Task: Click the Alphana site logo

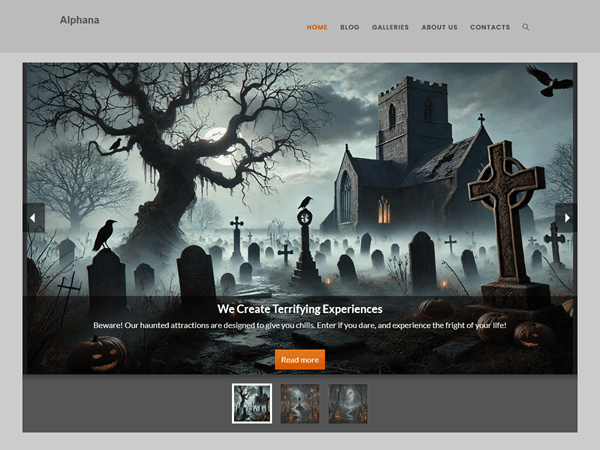Action: (x=80, y=20)
